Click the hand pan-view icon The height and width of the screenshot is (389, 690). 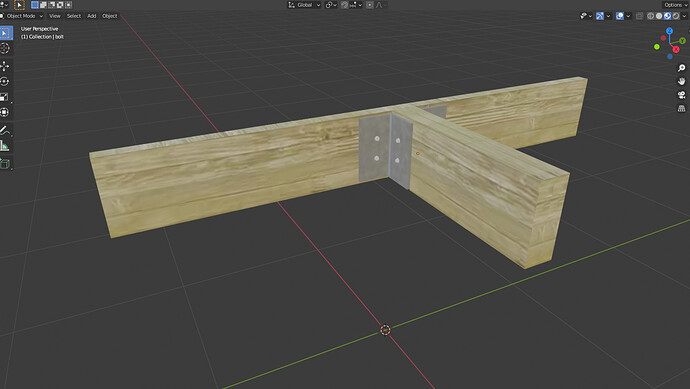[x=681, y=81]
